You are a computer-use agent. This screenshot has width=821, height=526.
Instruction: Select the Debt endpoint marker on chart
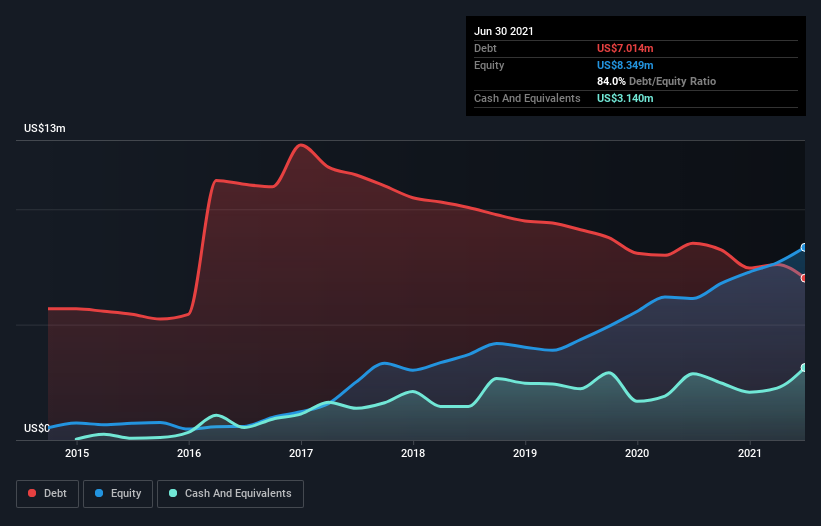[x=804, y=278]
